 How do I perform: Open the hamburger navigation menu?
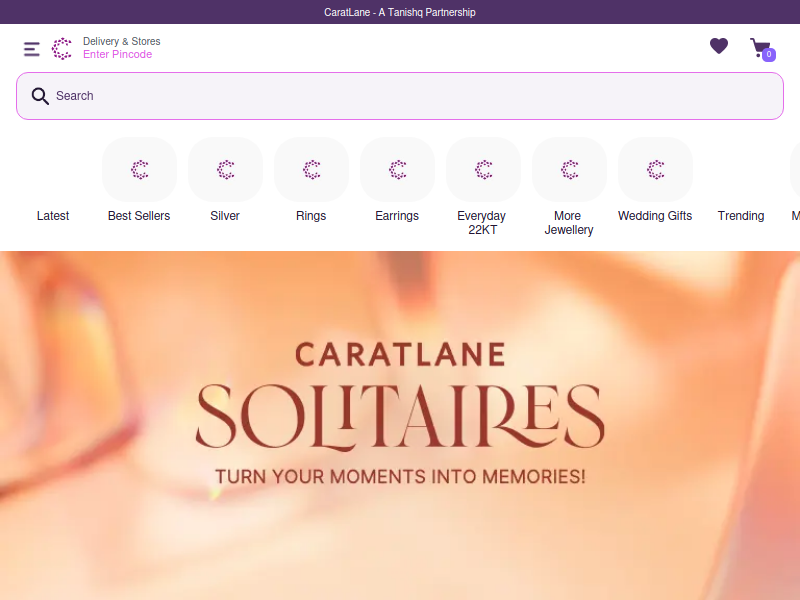(32, 49)
